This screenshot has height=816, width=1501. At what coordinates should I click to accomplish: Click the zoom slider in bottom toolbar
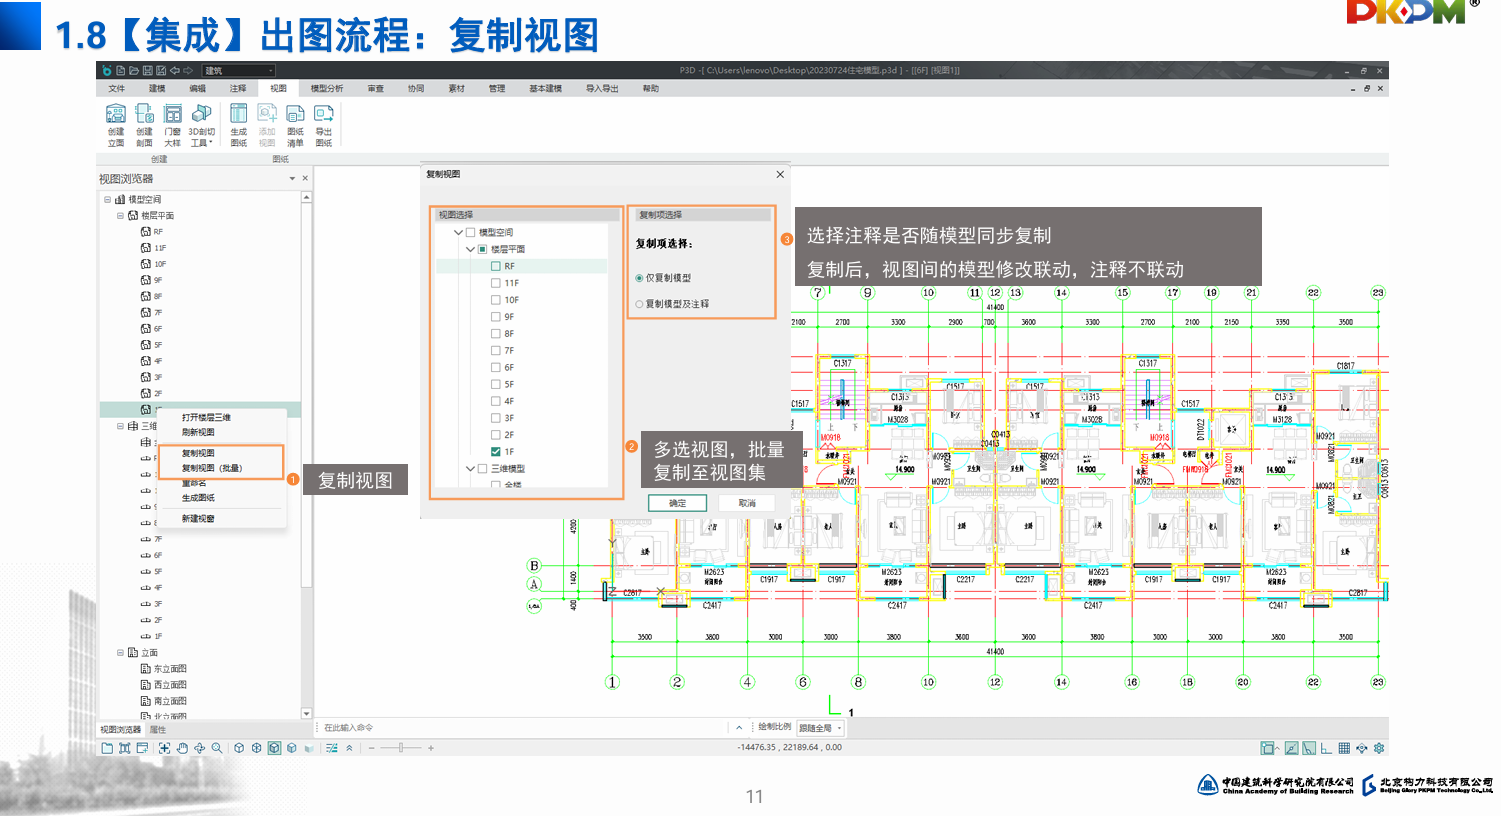click(401, 748)
